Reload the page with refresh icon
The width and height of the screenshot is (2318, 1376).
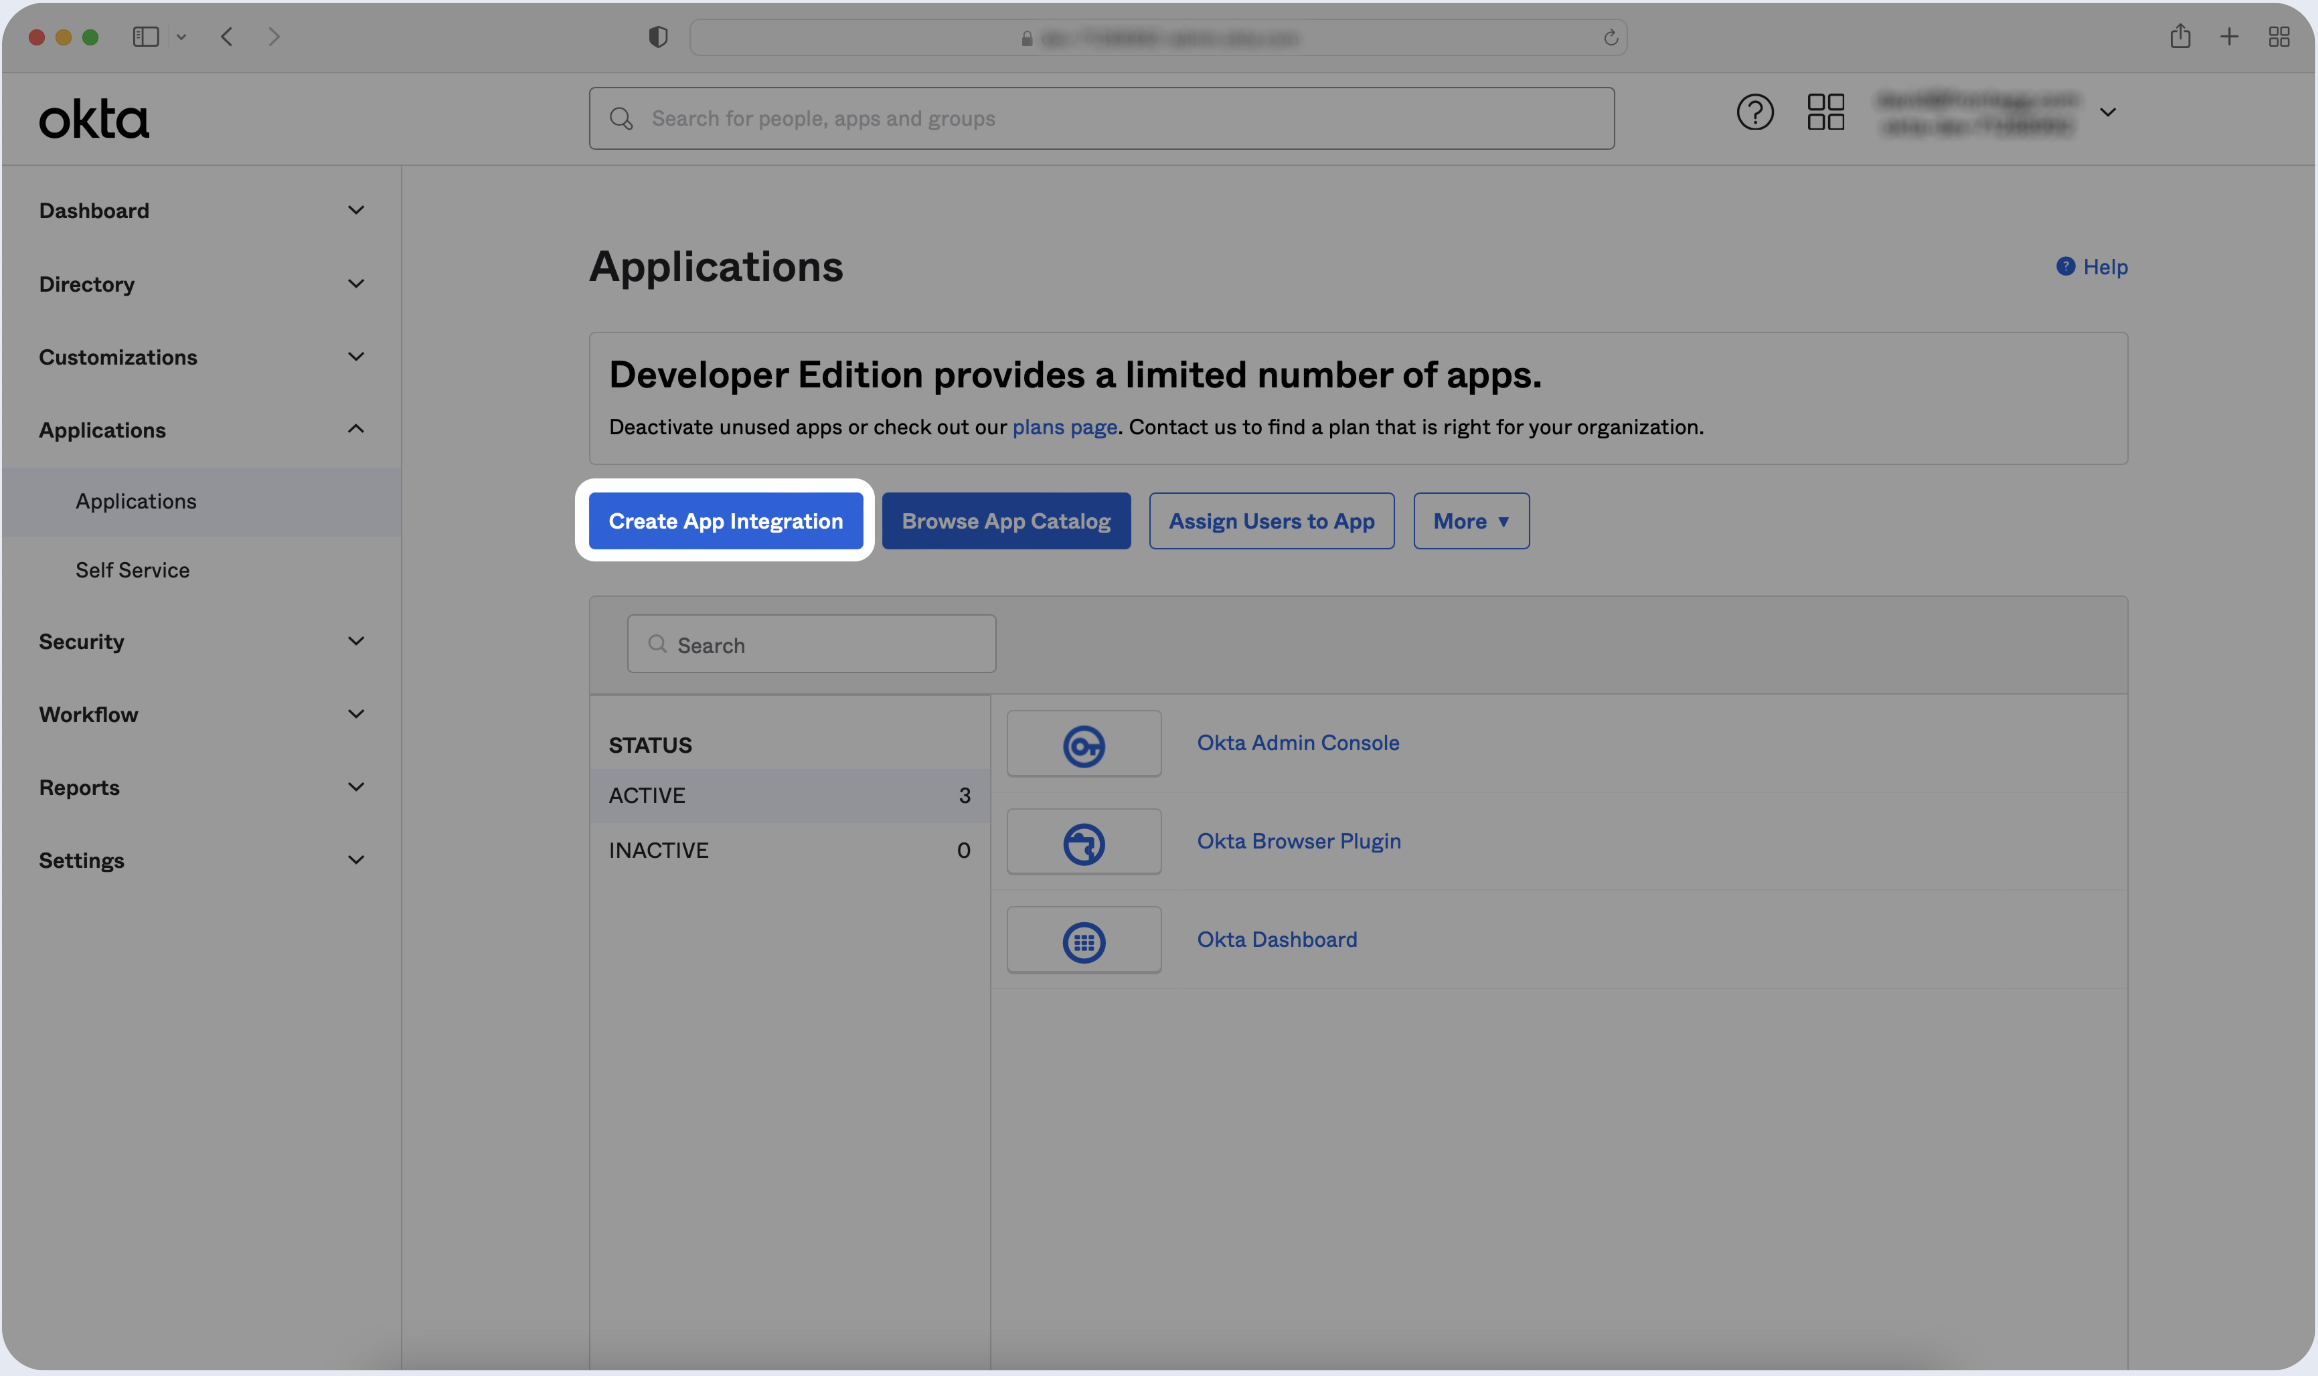[1610, 38]
